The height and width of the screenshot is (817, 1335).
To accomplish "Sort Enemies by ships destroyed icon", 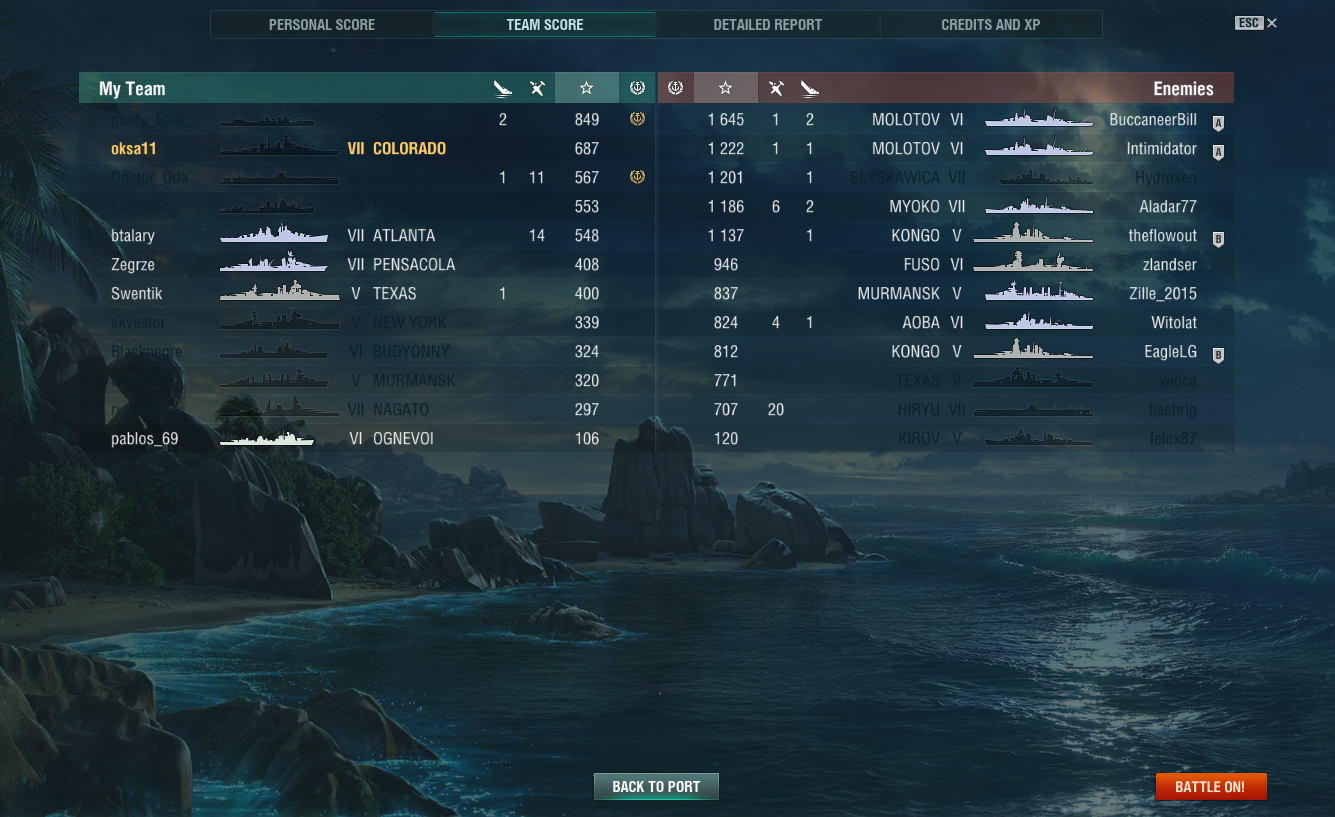I will click(x=810, y=89).
